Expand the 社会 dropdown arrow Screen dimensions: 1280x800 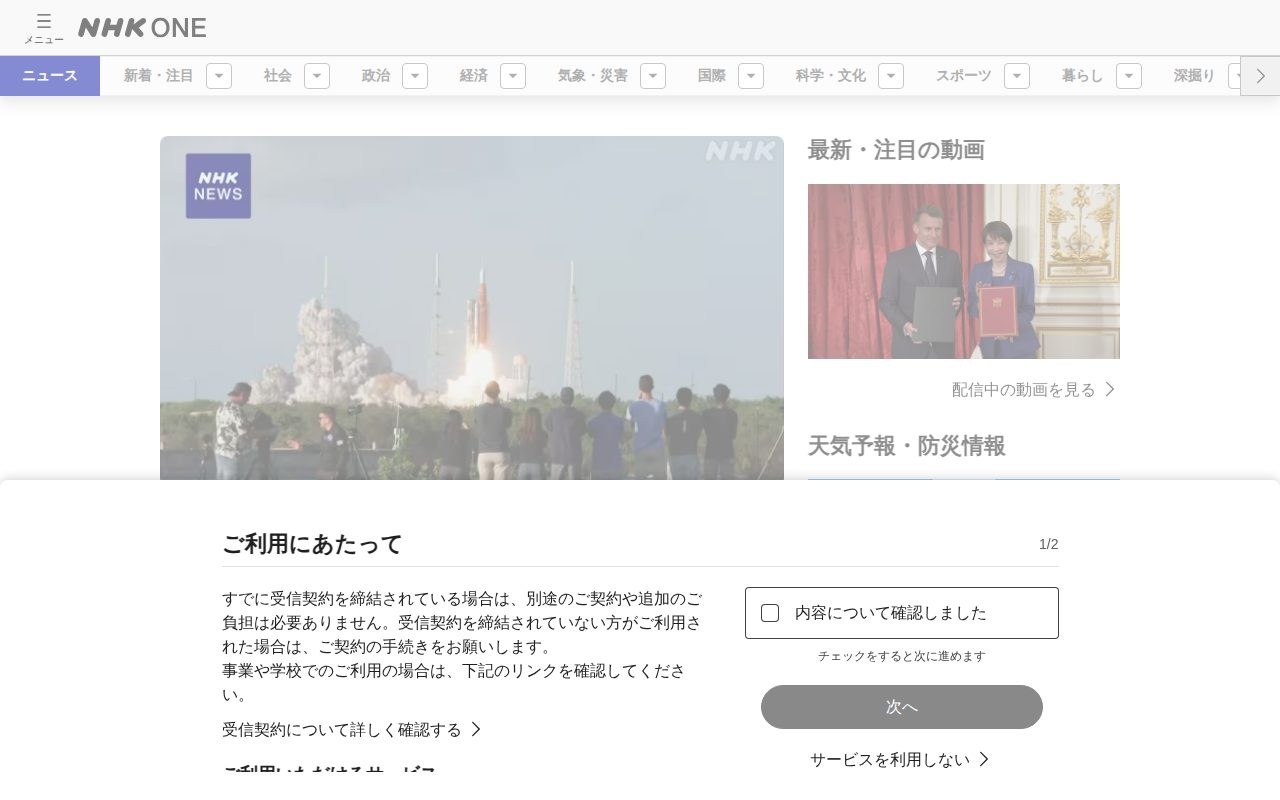(317, 76)
